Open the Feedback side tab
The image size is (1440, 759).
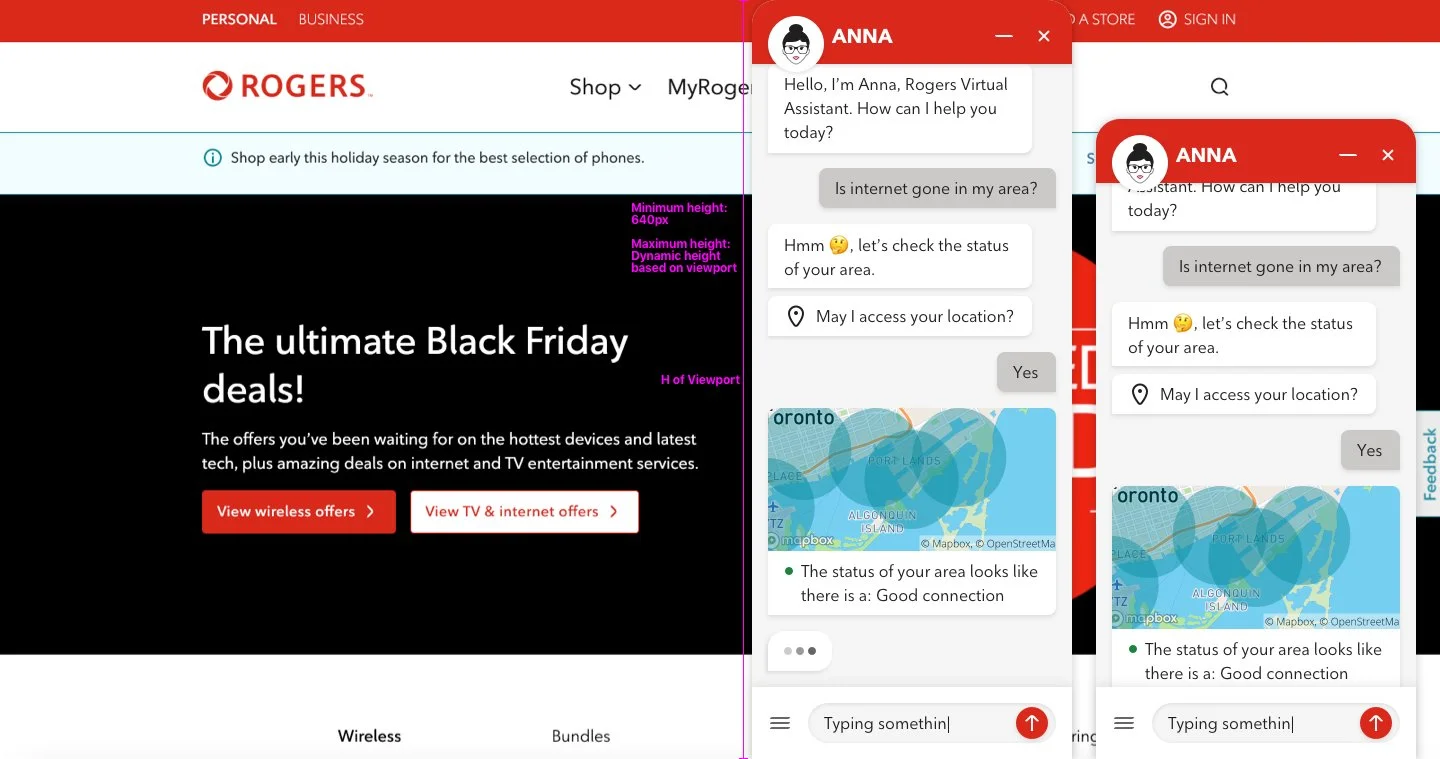pos(1429,464)
